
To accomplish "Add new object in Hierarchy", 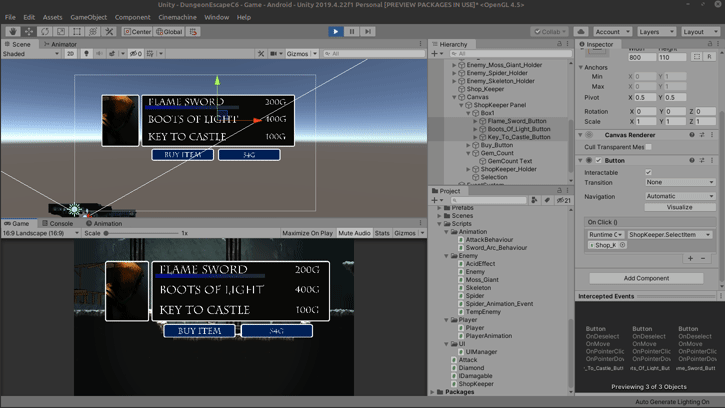I will 437,54.
